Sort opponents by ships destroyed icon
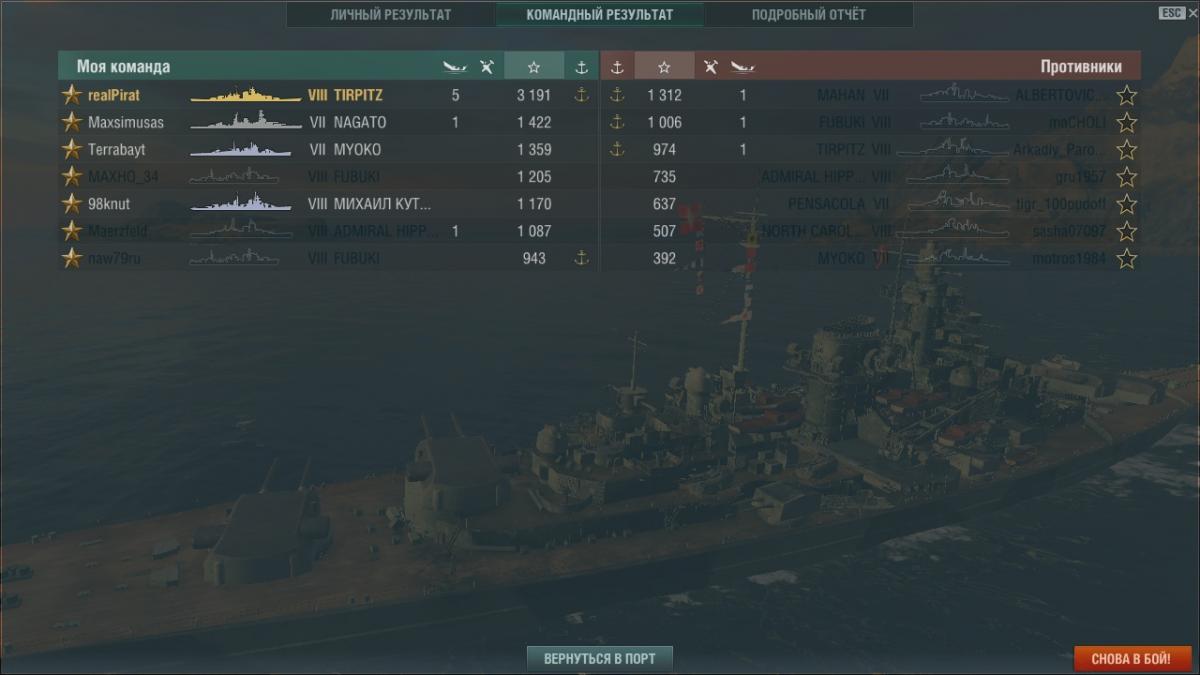This screenshot has height=675, width=1200. [x=742, y=67]
